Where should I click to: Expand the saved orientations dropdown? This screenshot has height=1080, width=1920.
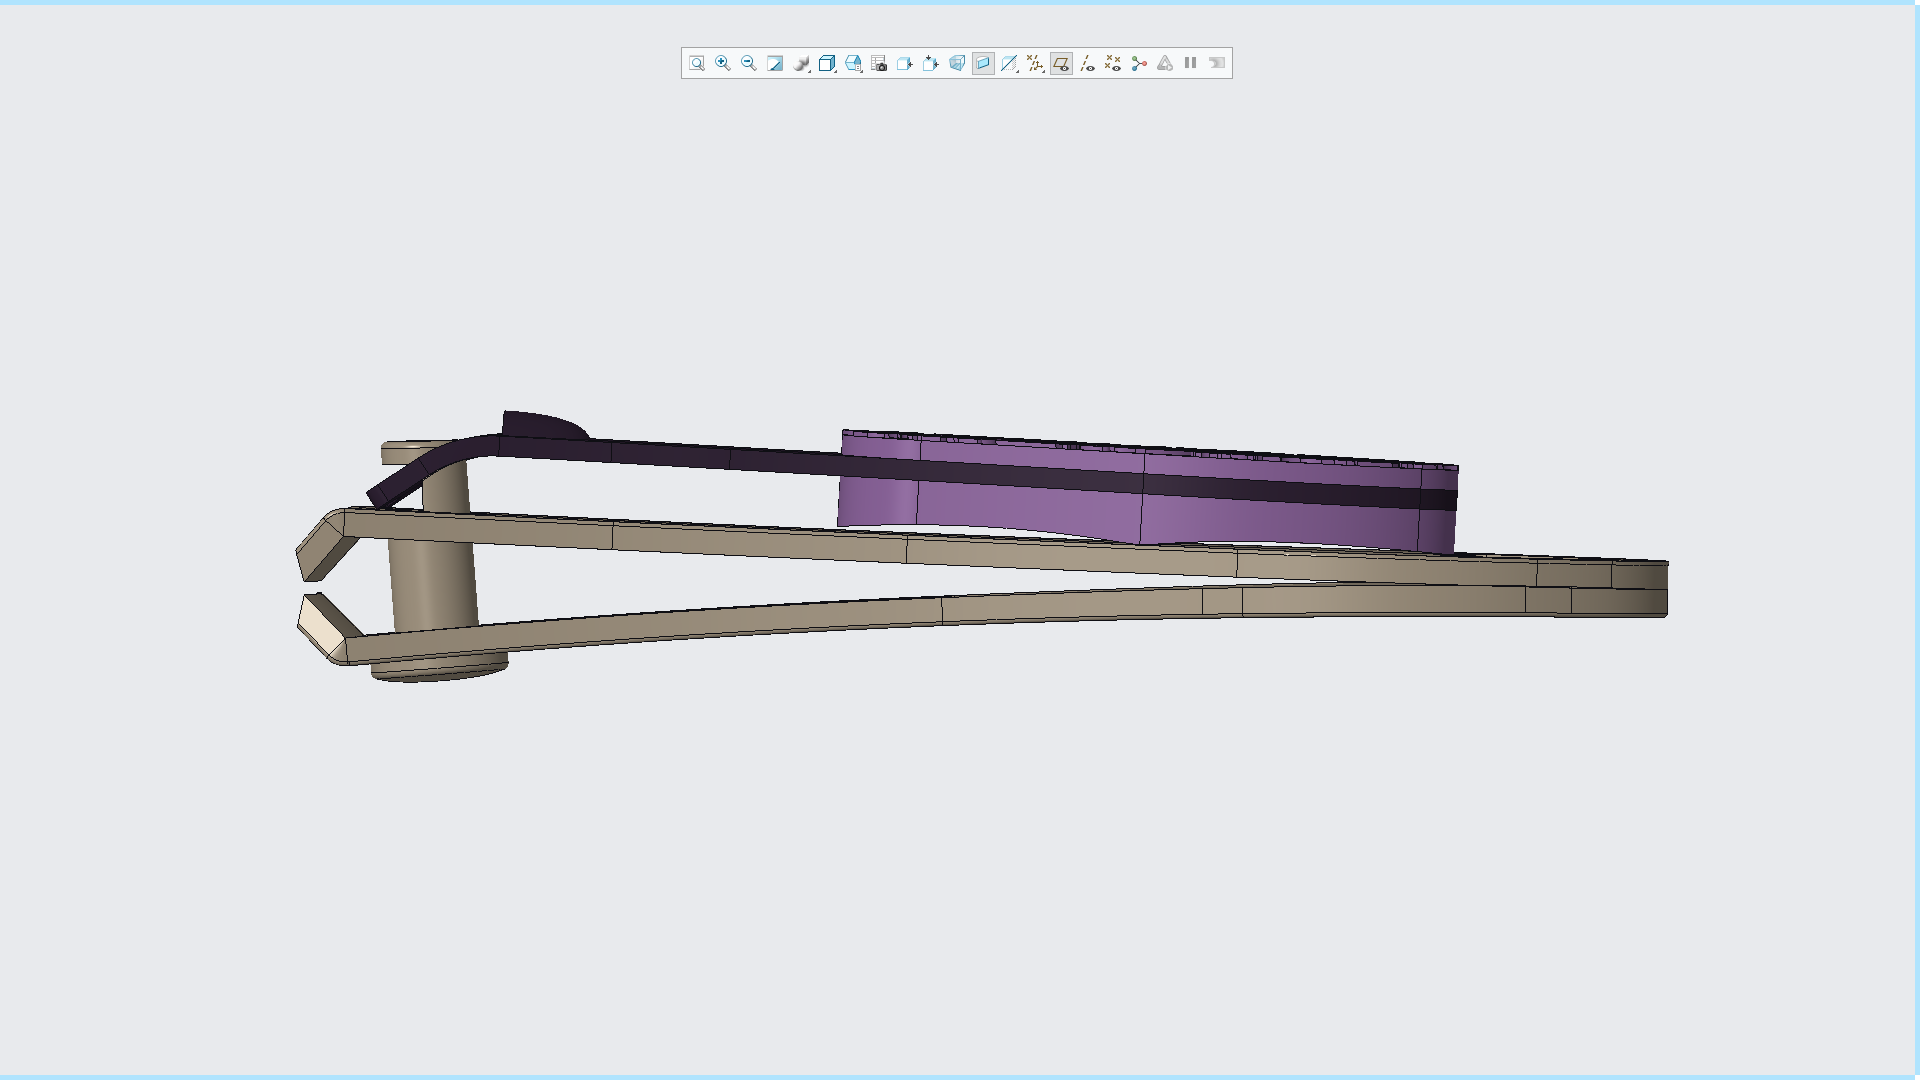[x=854, y=63]
